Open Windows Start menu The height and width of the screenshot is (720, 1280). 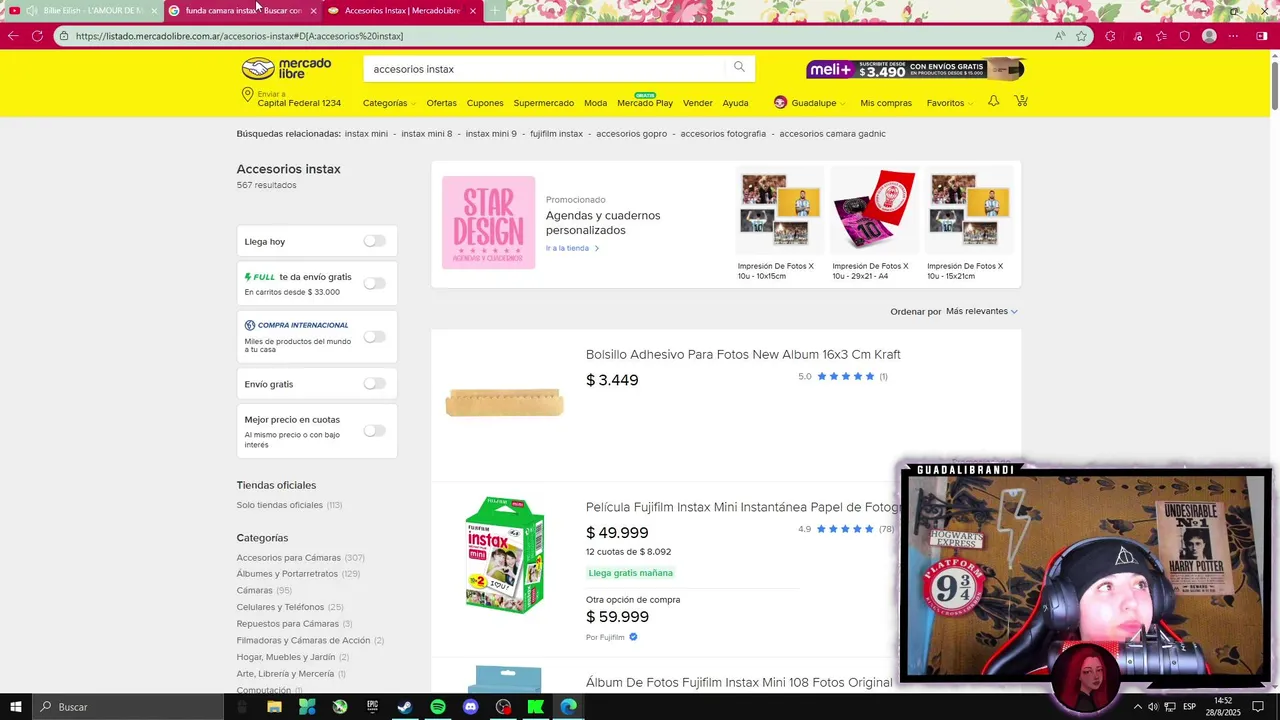[16, 707]
